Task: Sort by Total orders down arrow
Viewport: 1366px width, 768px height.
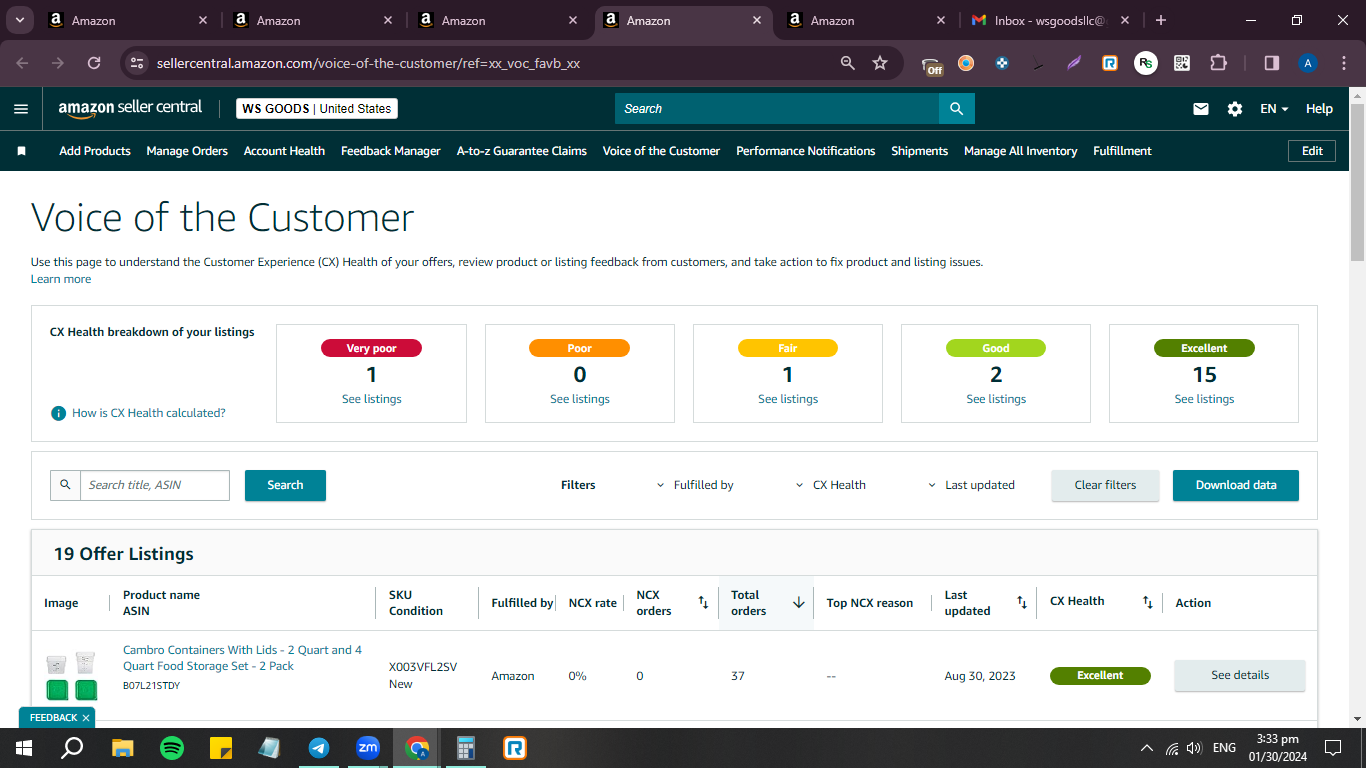Action: (x=799, y=603)
